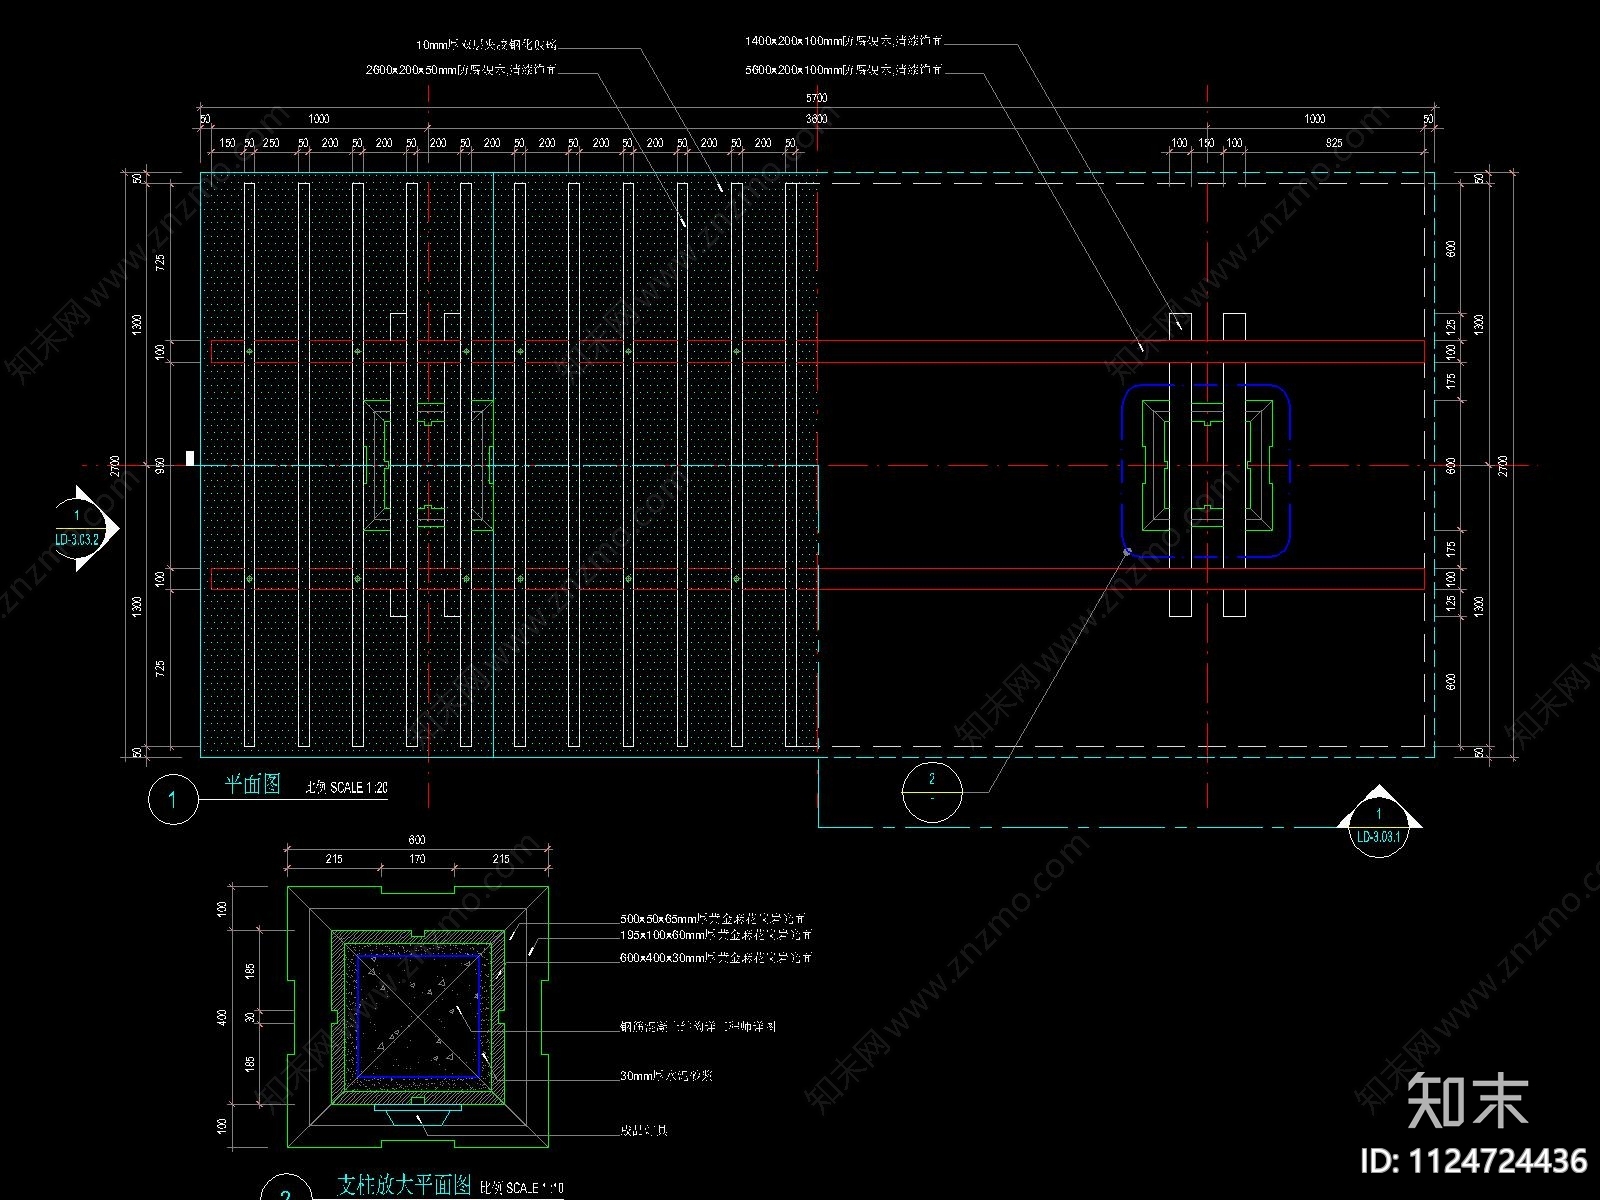The width and height of the screenshot is (1600, 1200).
Task: Click the small white grip on left edge
Action: point(189,458)
